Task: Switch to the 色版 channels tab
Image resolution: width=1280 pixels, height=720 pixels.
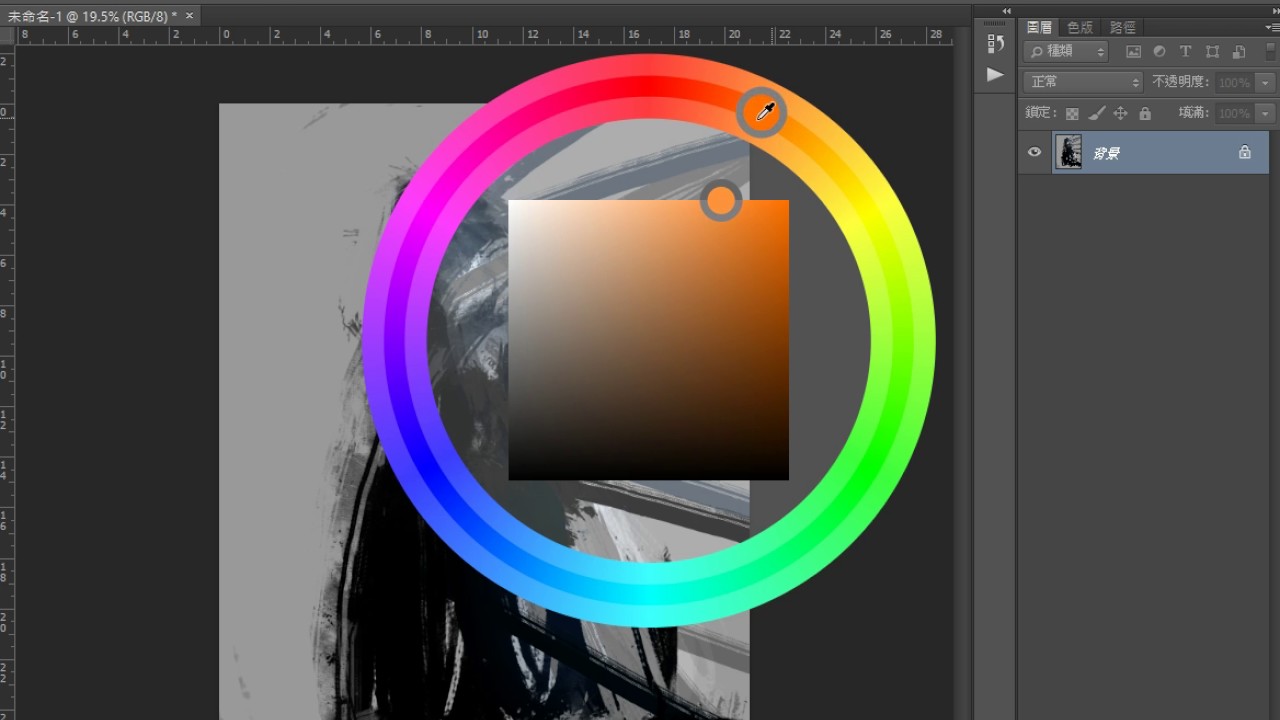Action: pyautogui.click(x=1080, y=28)
